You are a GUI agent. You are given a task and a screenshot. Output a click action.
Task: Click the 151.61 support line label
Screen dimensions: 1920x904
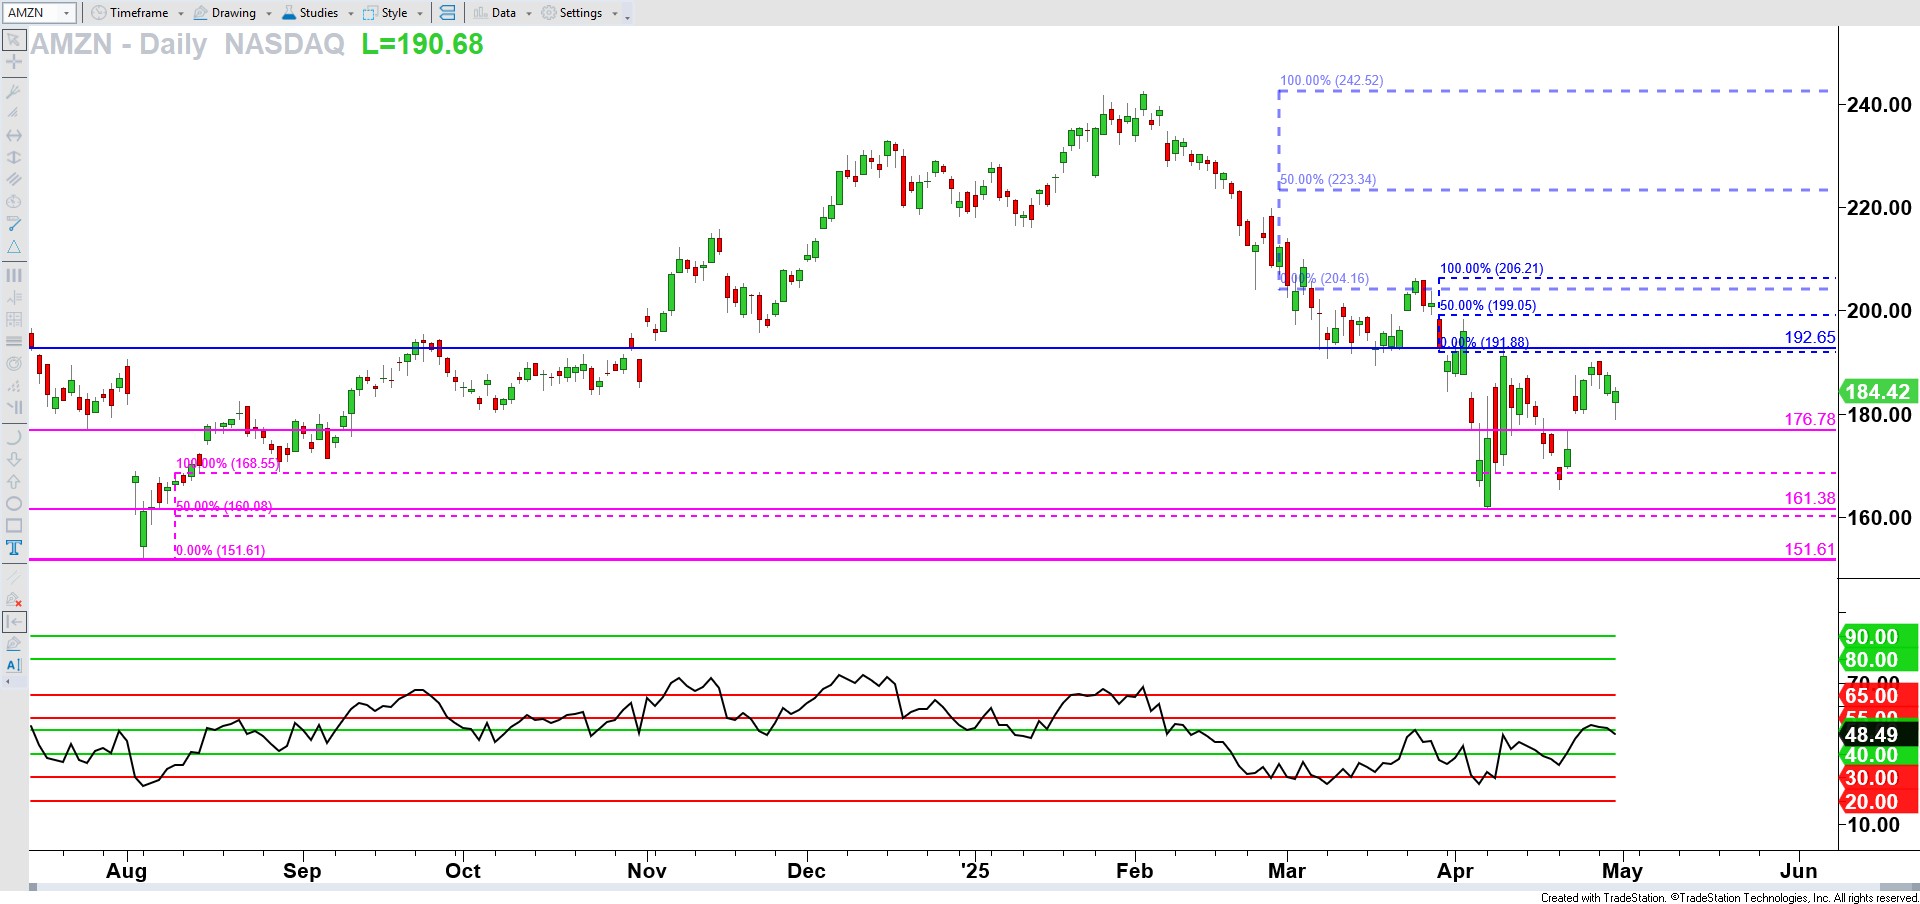pos(1810,549)
